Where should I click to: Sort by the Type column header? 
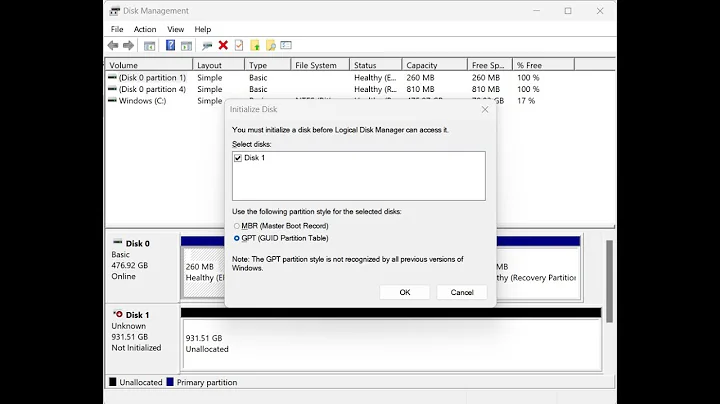pyautogui.click(x=268, y=65)
